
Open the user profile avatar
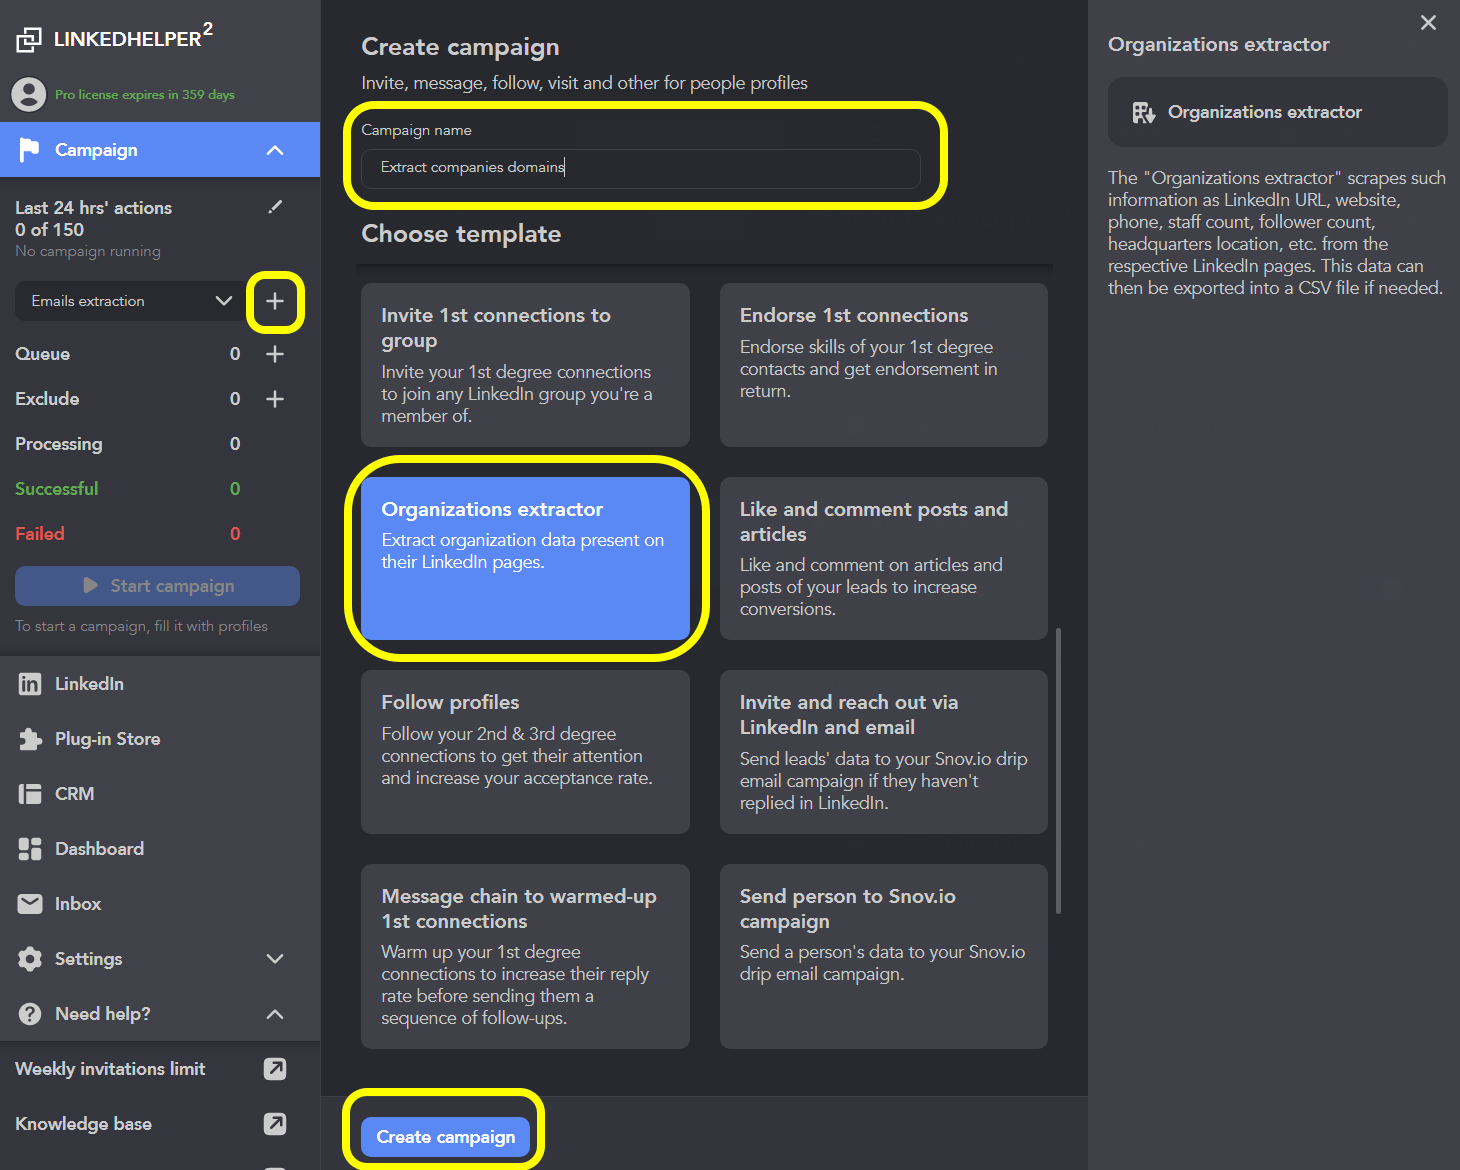pyautogui.click(x=29, y=95)
